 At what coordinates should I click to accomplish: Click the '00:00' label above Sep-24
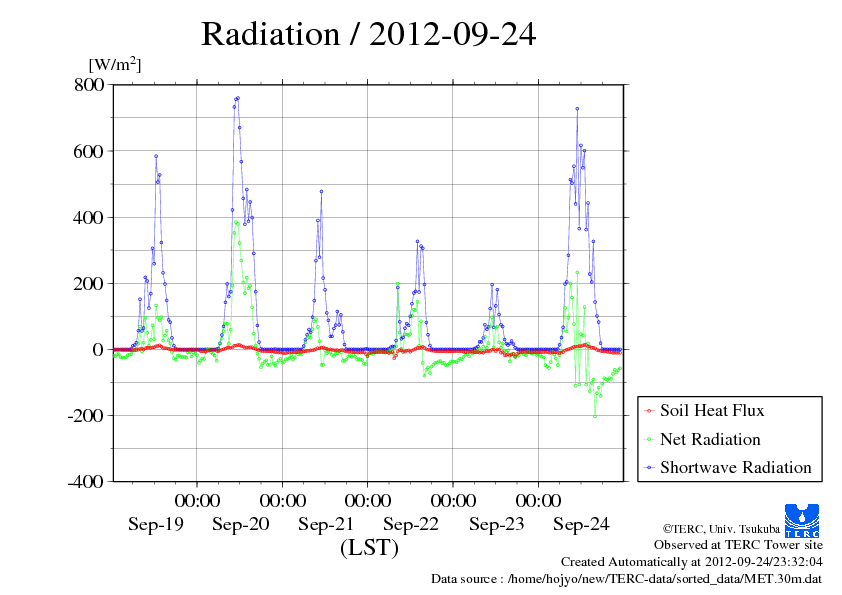pos(538,500)
